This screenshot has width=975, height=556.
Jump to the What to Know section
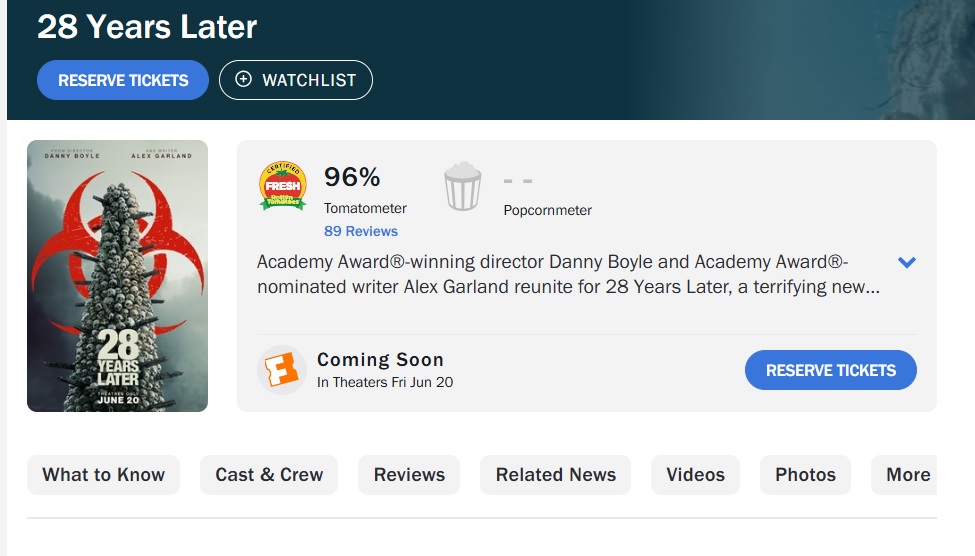[x=103, y=475]
